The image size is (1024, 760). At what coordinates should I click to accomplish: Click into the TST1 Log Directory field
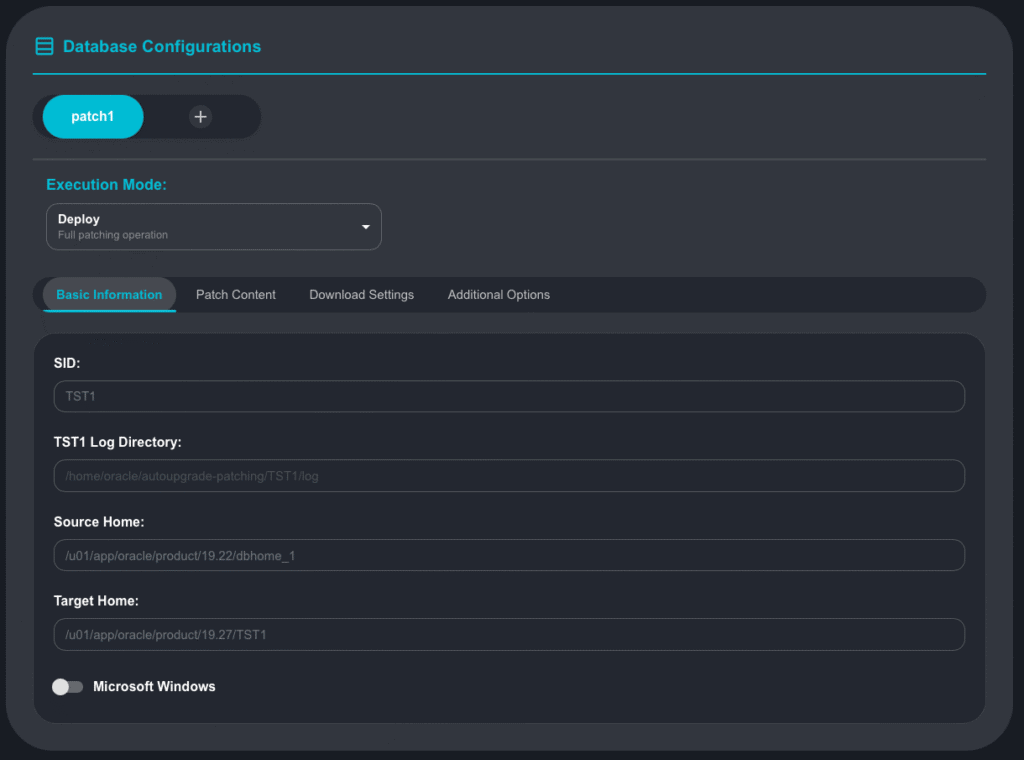click(x=509, y=476)
